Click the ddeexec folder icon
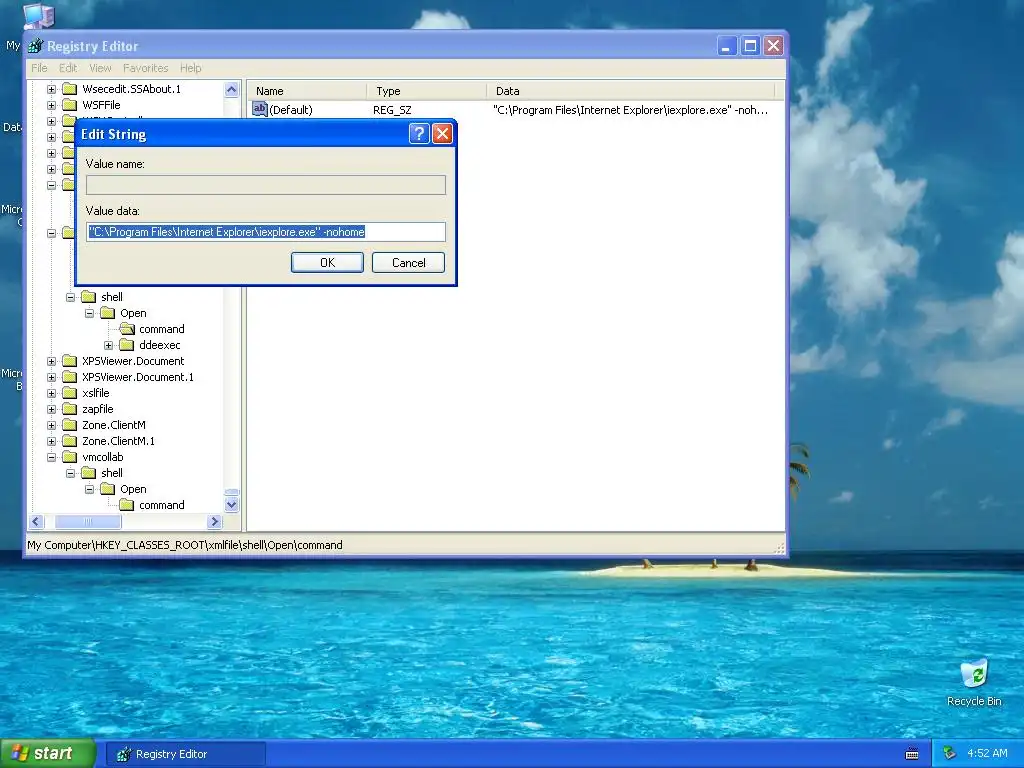The image size is (1024, 768). (127, 345)
